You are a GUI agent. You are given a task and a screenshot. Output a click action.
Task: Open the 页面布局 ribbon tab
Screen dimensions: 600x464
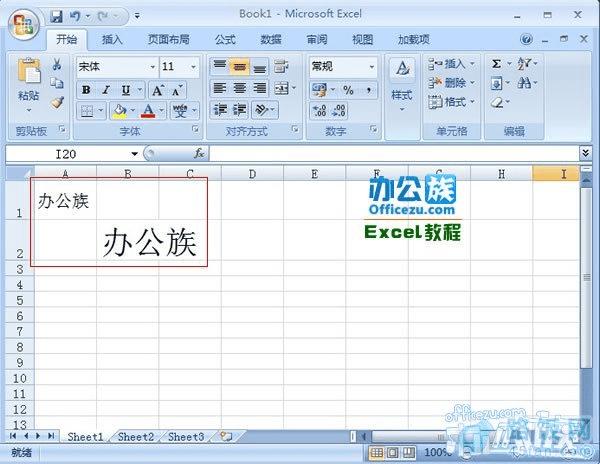click(168, 39)
